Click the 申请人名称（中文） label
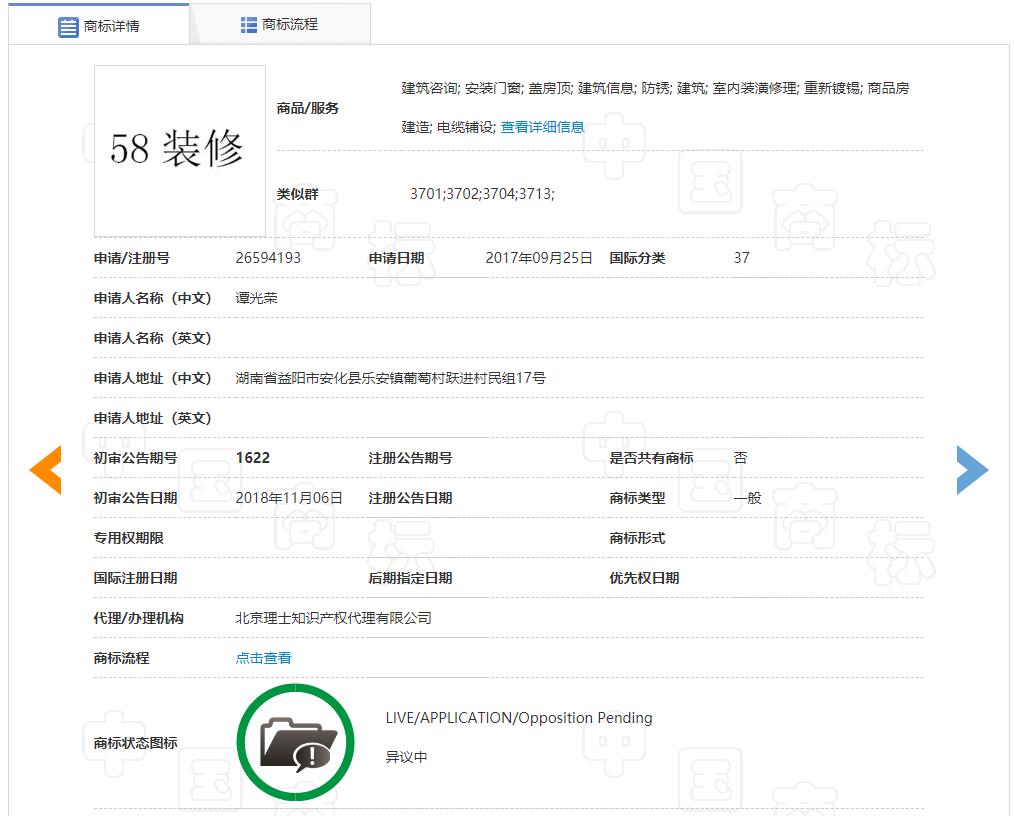 click(x=153, y=298)
